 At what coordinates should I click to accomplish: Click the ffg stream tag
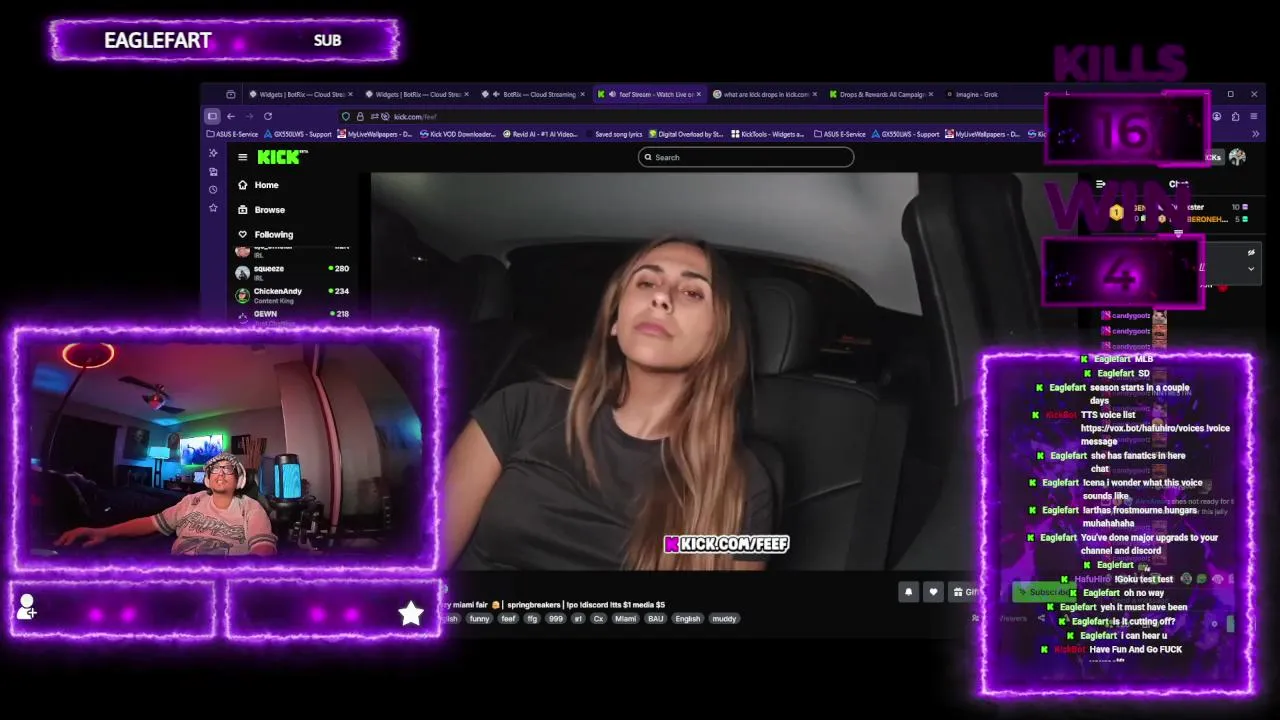point(532,619)
